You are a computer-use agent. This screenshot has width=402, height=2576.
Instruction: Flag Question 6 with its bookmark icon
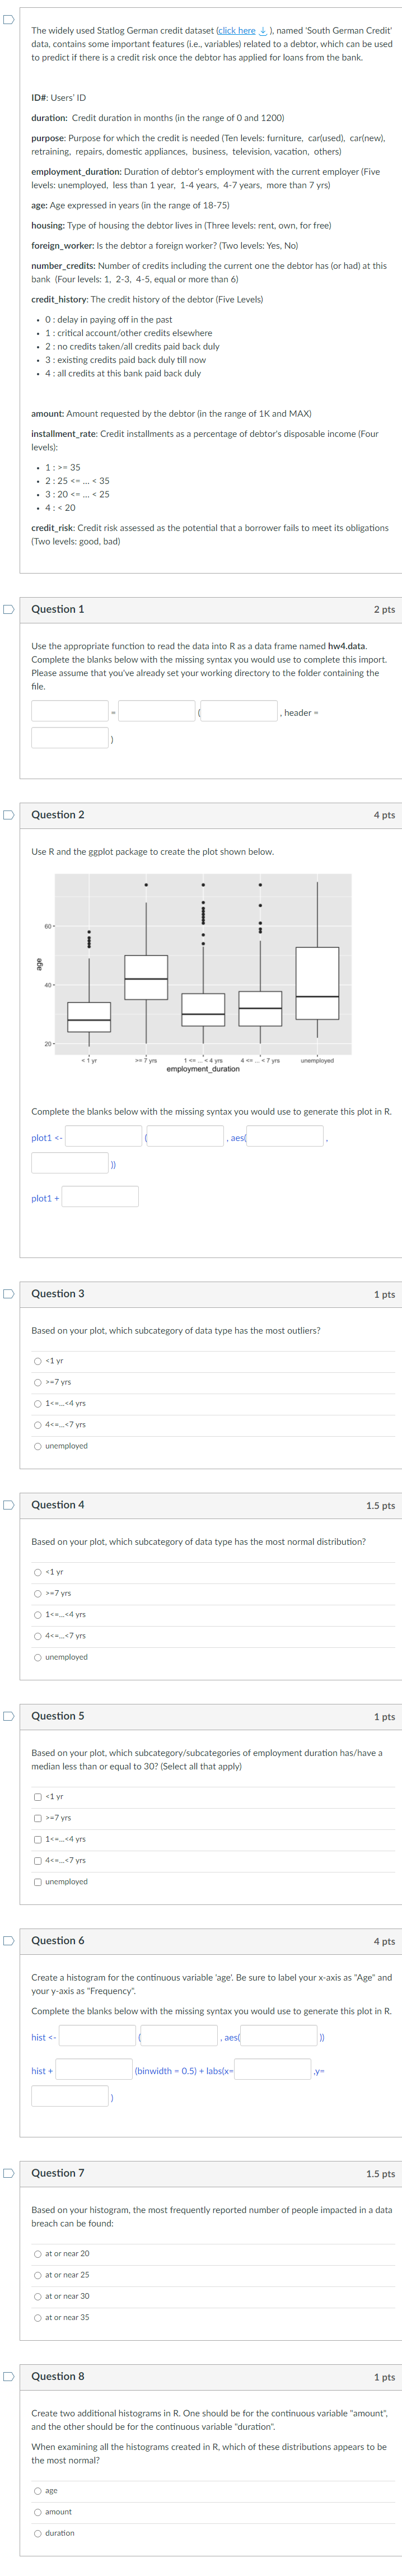8,1941
